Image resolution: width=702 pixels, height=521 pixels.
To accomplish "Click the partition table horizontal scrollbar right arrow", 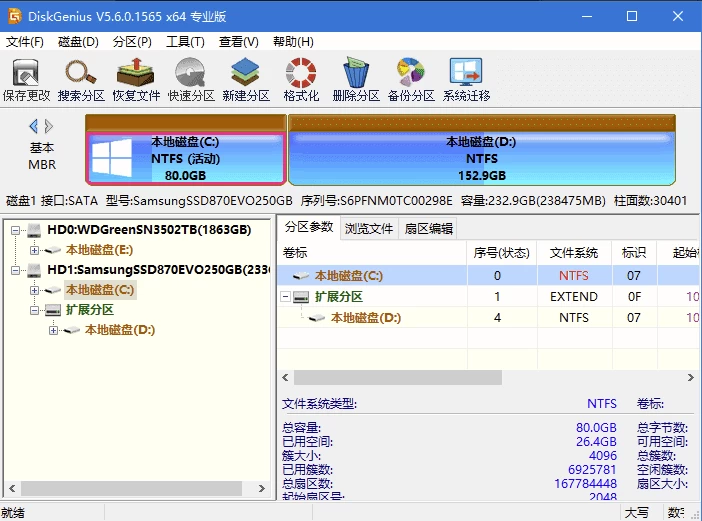I will pyautogui.click(x=689, y=378).
